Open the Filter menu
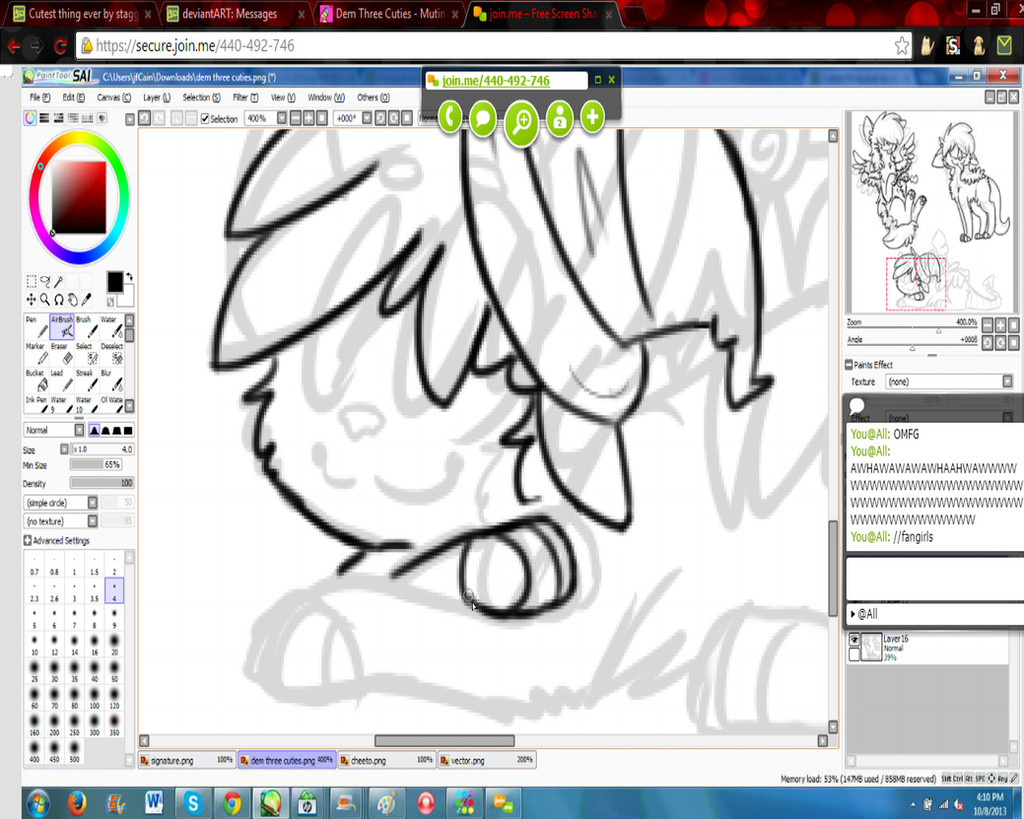 (246, 97)
